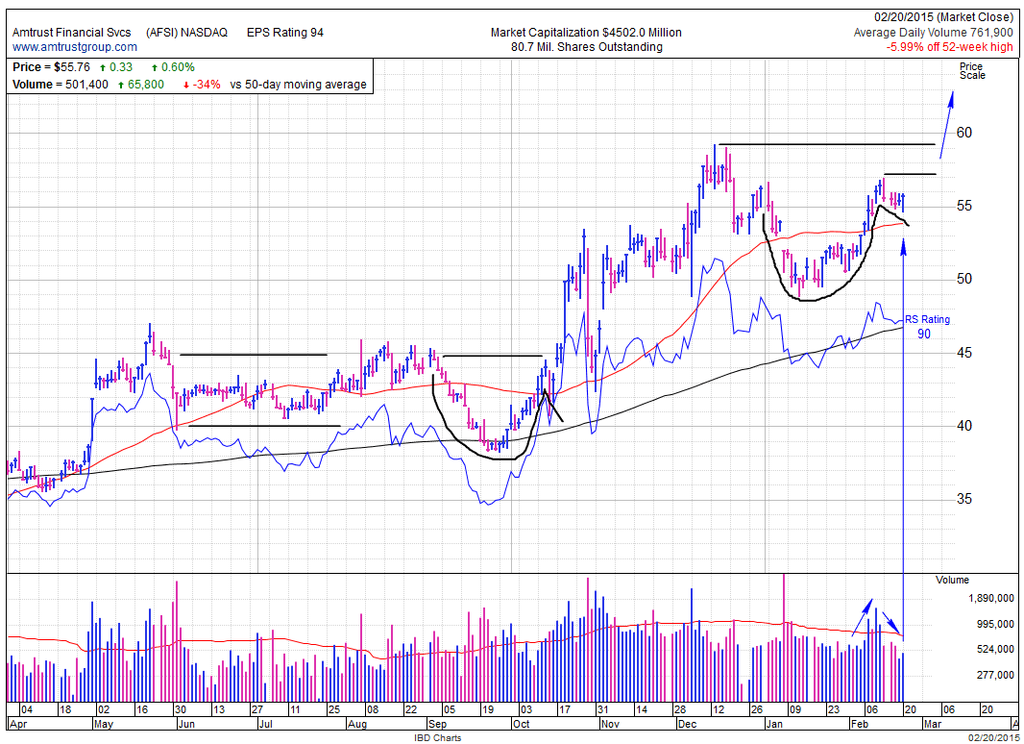Select the (AFSI) NASDAQ ticker label
This screenshot has height=744, width=1024.
[x=187, y=32]
